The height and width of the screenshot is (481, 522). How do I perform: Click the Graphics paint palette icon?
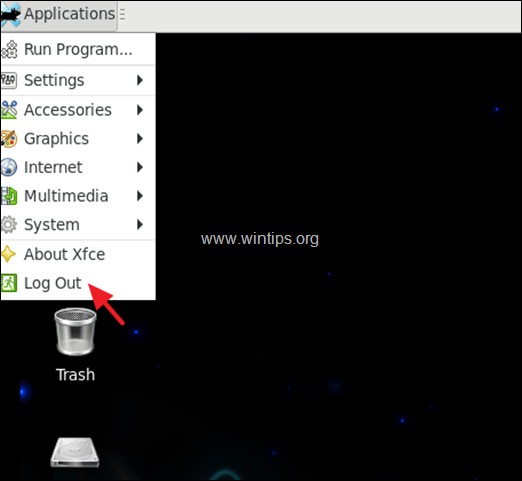click(x=9, y=139)
